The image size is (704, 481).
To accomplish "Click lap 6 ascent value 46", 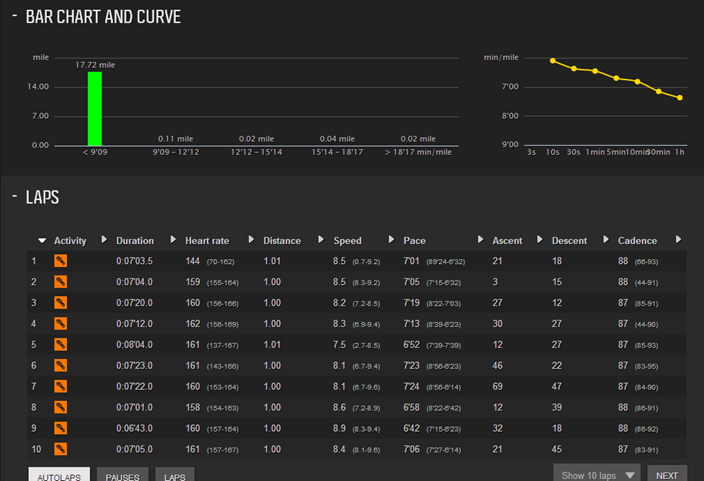I will tap(497, 366).
